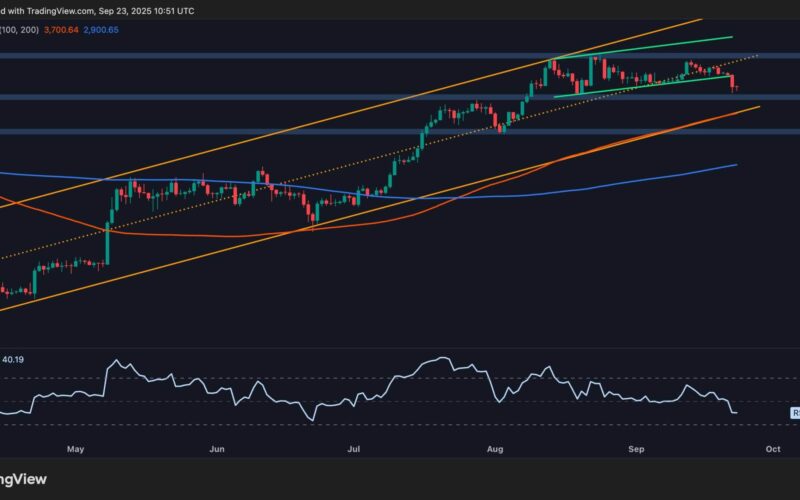
Task: Click the right end of the dotted channel midline
Action: tap(756, 56)
